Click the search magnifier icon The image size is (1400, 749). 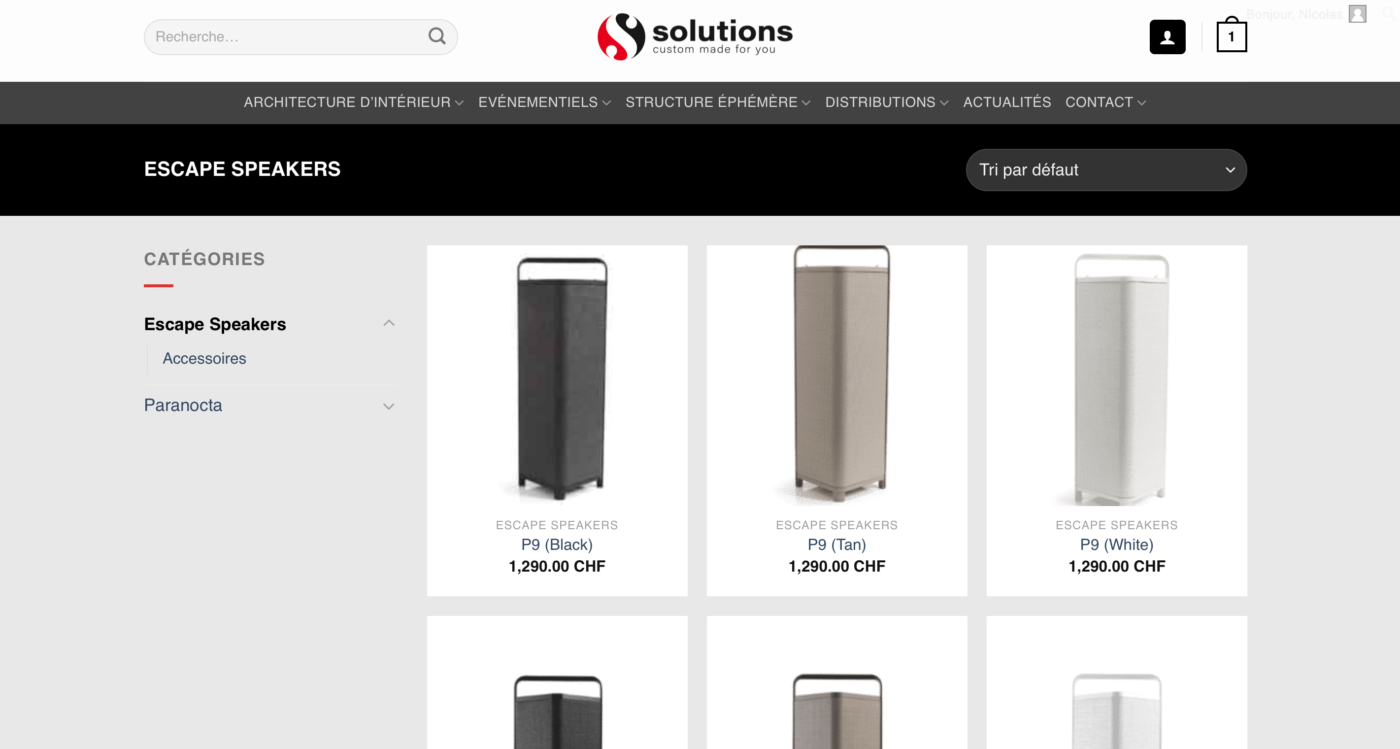pyautogui.click(x=437, y=37)
